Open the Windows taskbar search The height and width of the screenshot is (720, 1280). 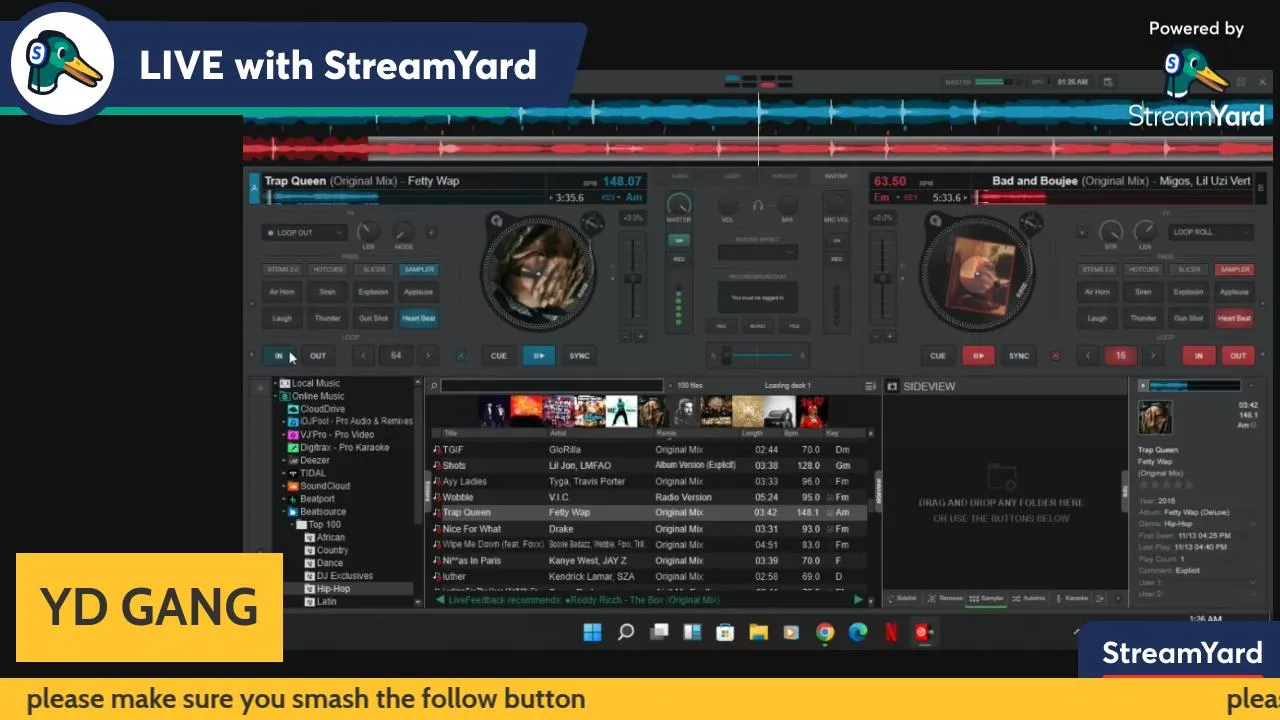626,632
